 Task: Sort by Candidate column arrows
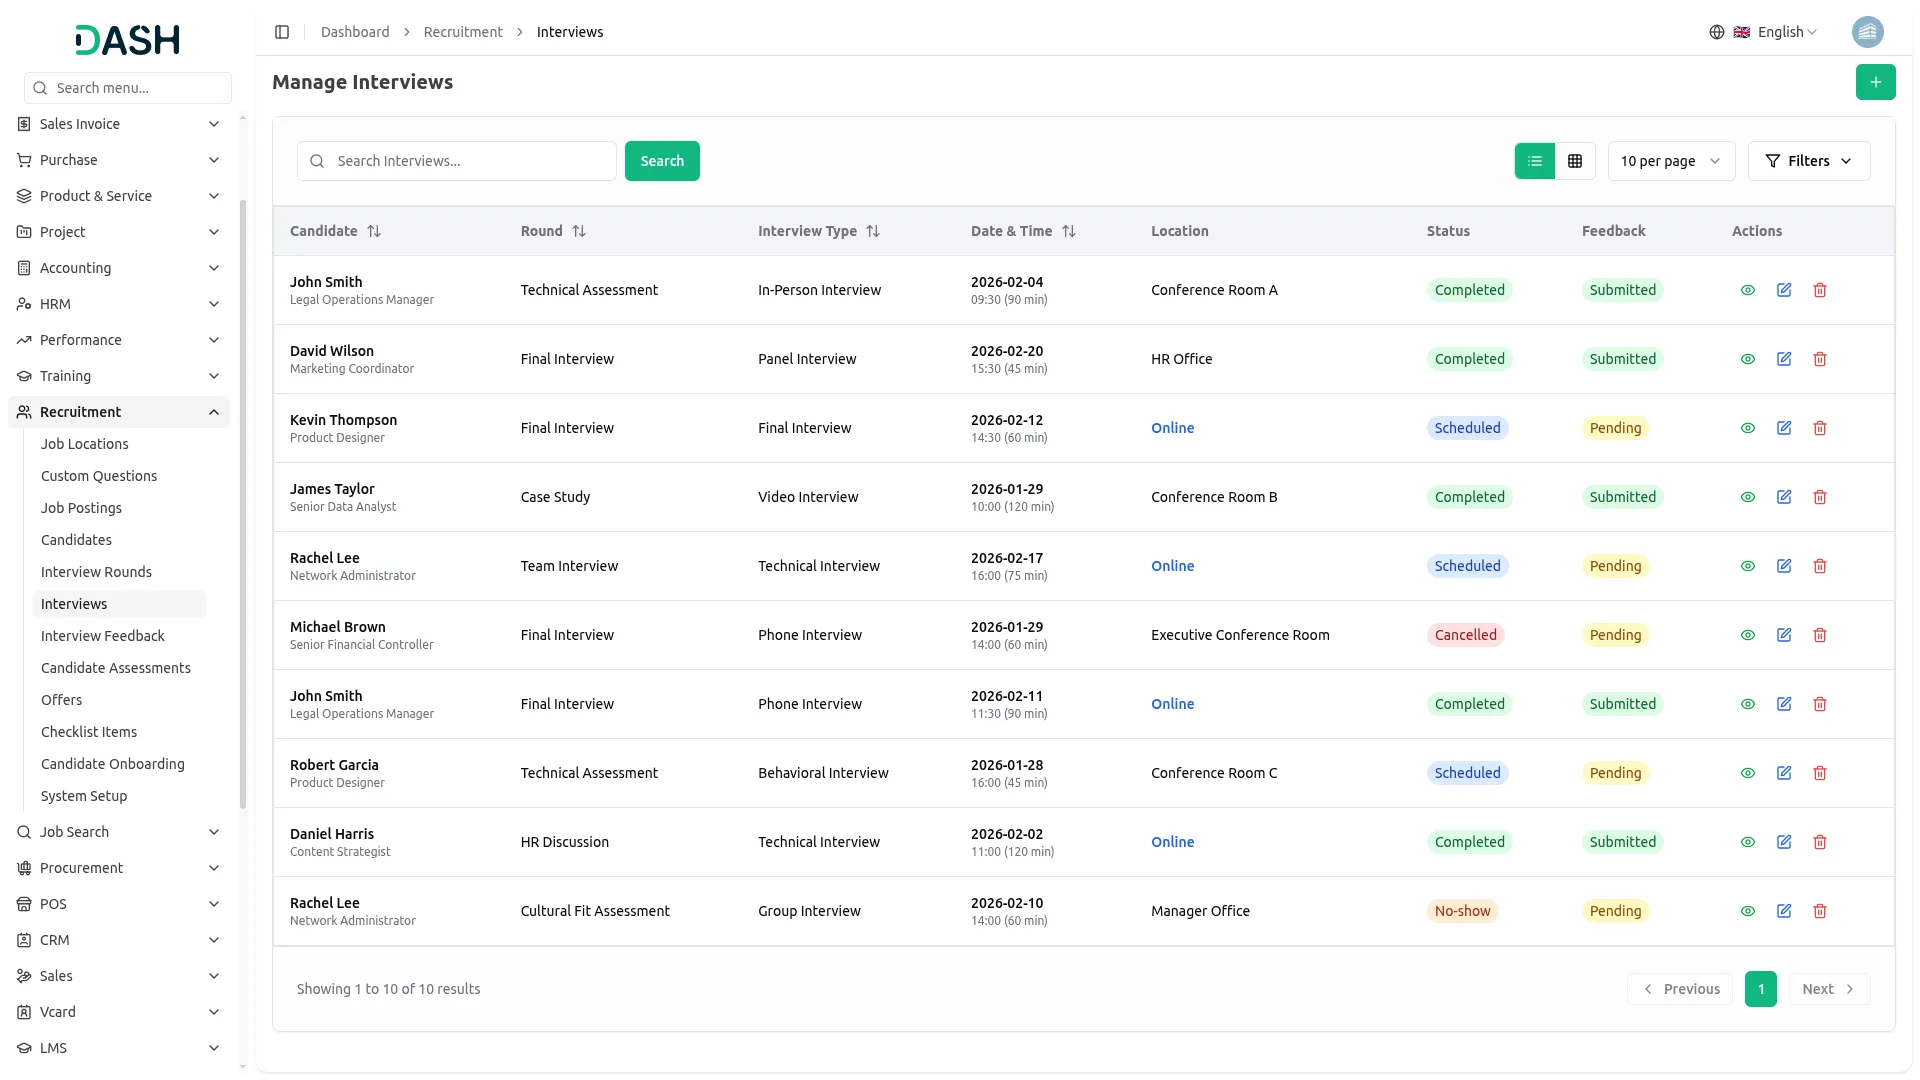point(374,231)
